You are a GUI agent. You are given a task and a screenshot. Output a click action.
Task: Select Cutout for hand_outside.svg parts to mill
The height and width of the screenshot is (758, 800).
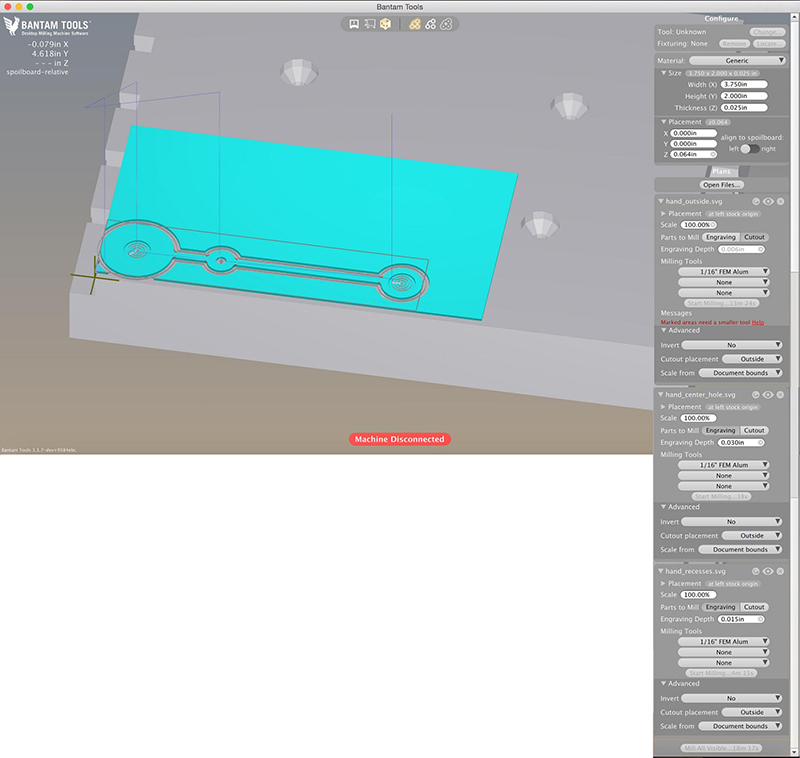[x=755, y=237]
